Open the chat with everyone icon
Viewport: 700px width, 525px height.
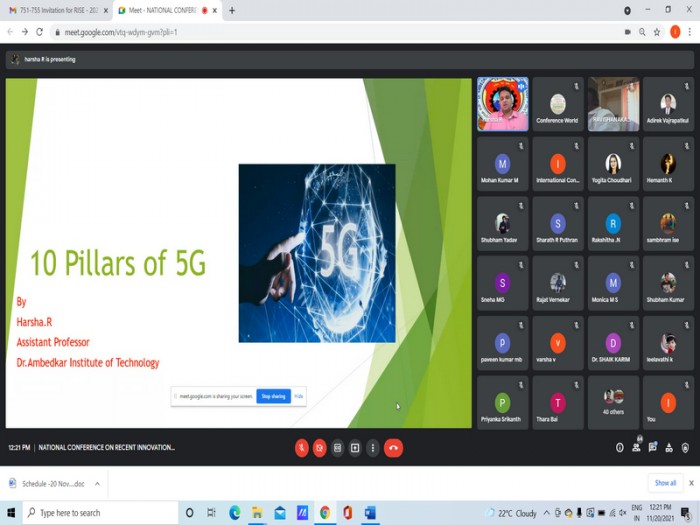[x=653, y=447]
